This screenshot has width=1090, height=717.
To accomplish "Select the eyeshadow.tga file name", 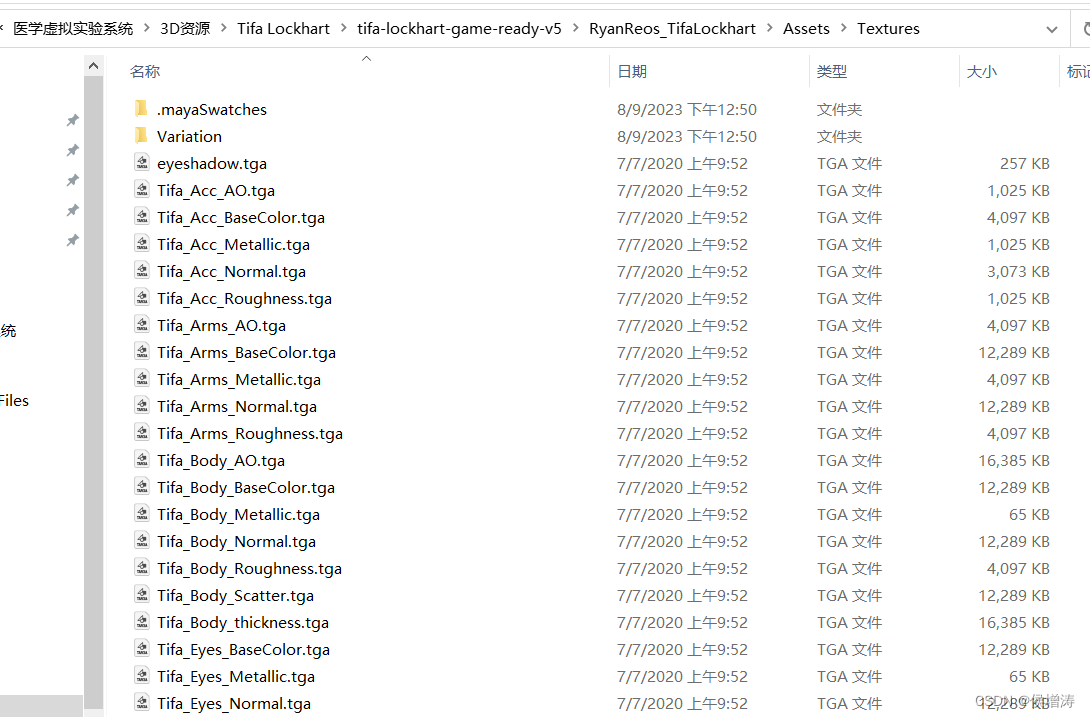I will [x=211, y=163].
